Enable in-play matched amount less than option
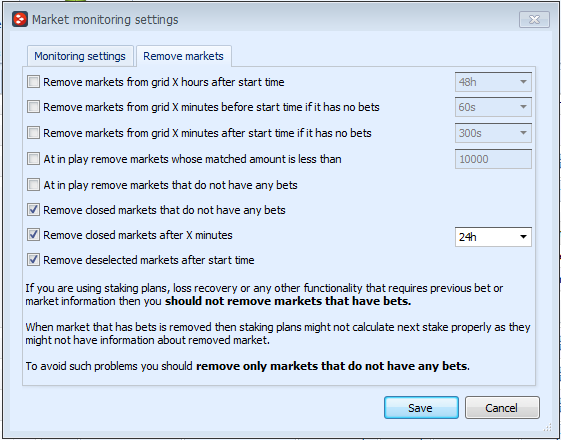This screenshot has height=440, width=561. 34,158
